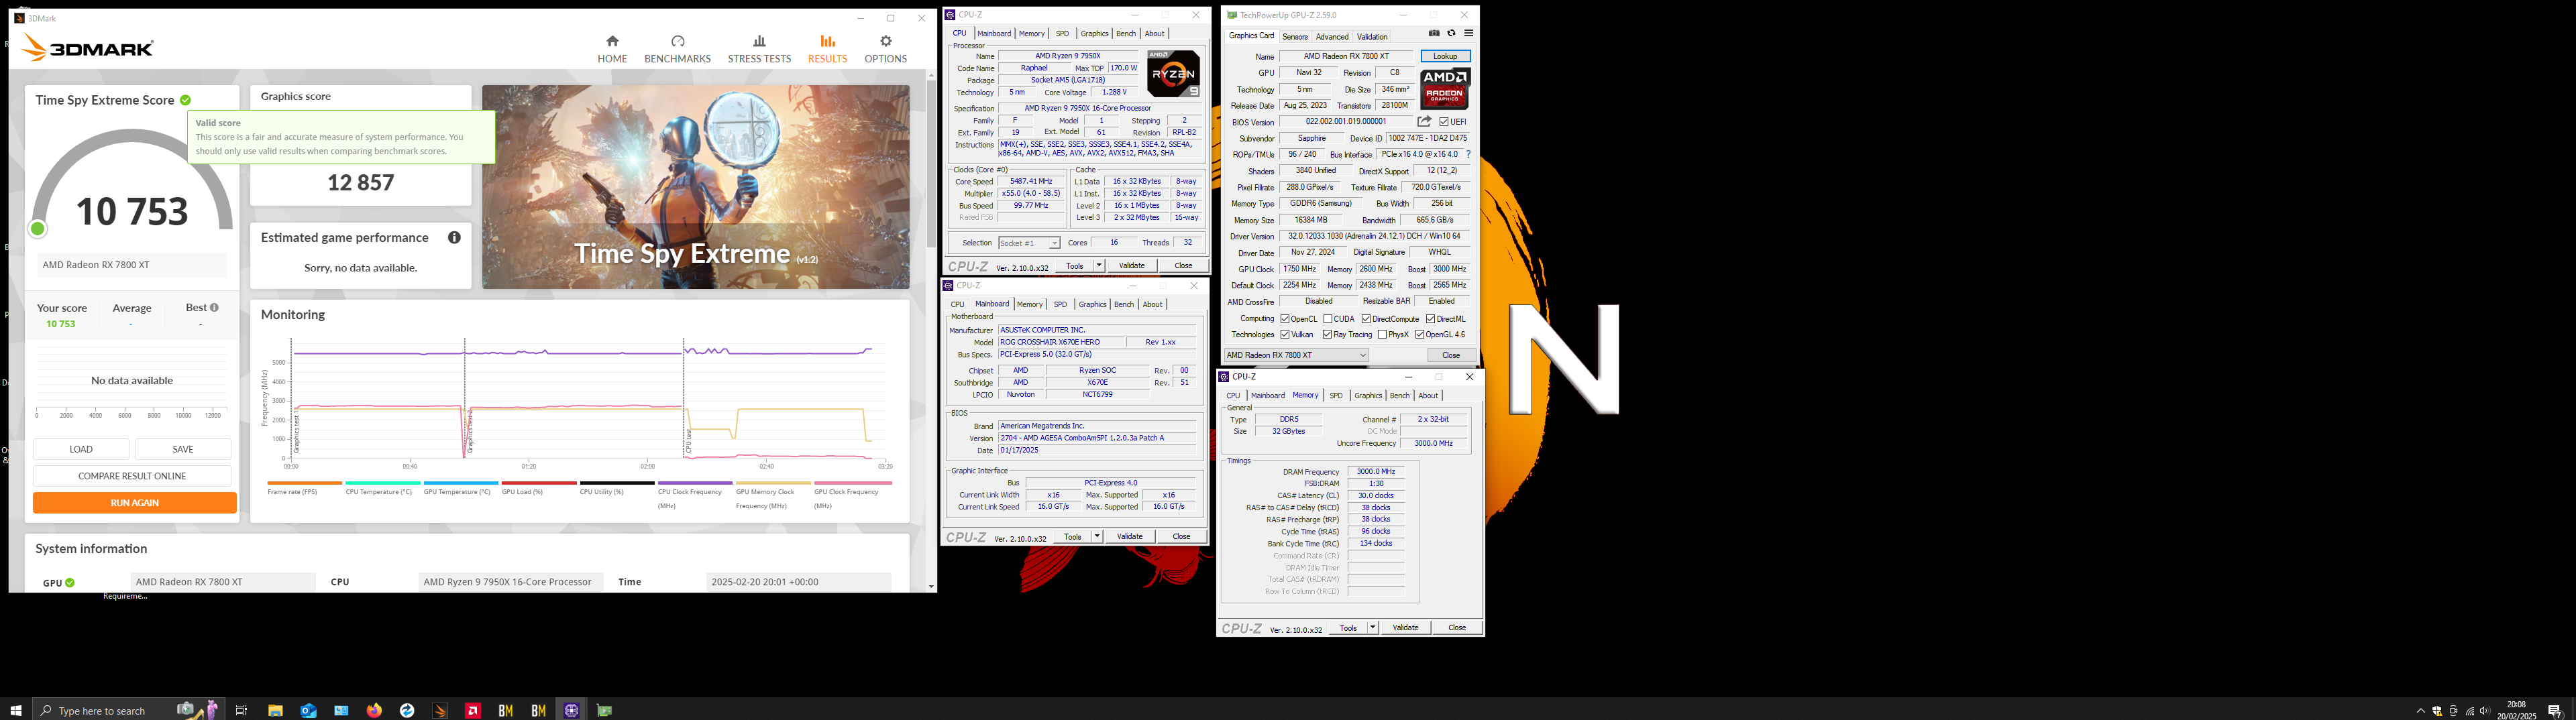Click the 3DMark vertical scrollbar down arrow

coord(931,587)
